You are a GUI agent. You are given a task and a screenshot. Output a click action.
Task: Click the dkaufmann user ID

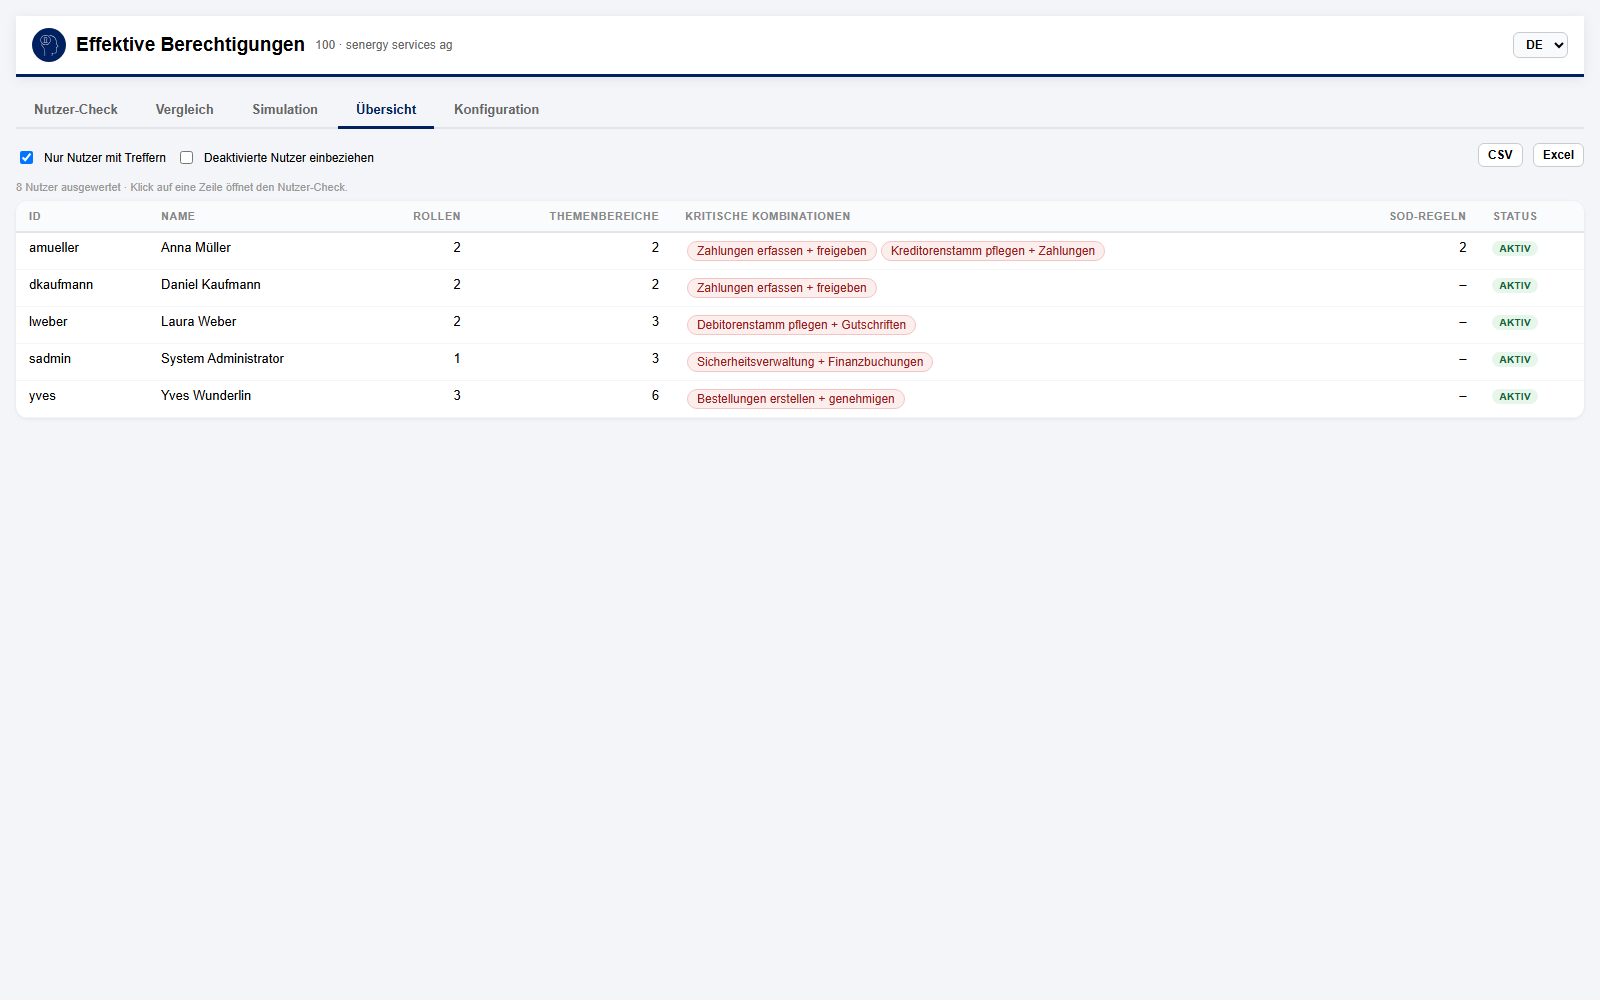[61, 285]
